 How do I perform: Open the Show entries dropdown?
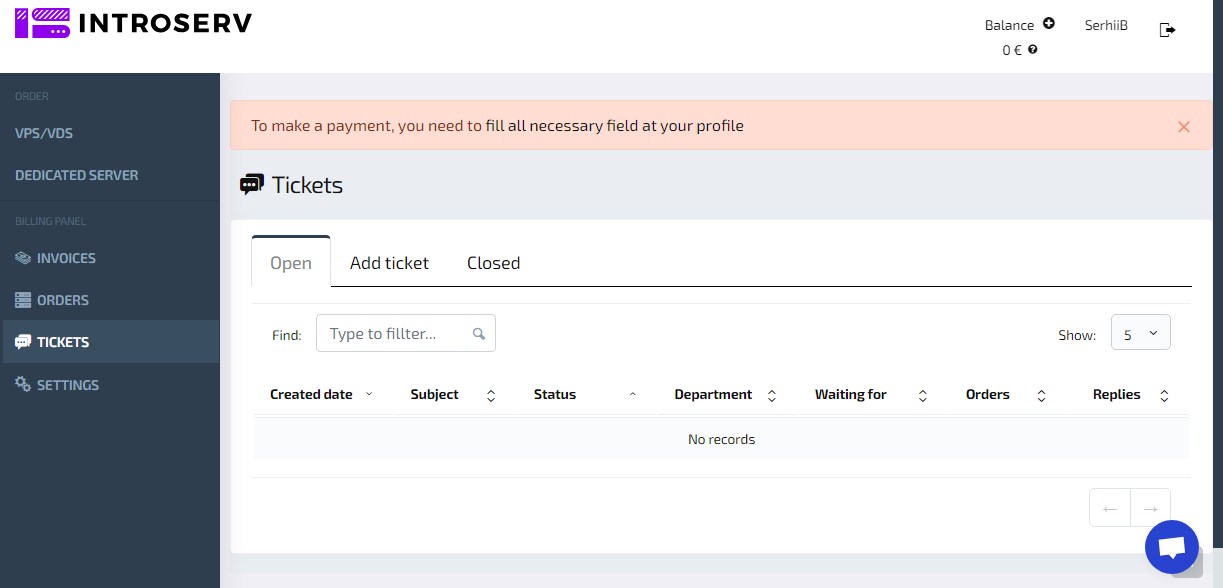pyautogui.click(x=1140, y=334)
